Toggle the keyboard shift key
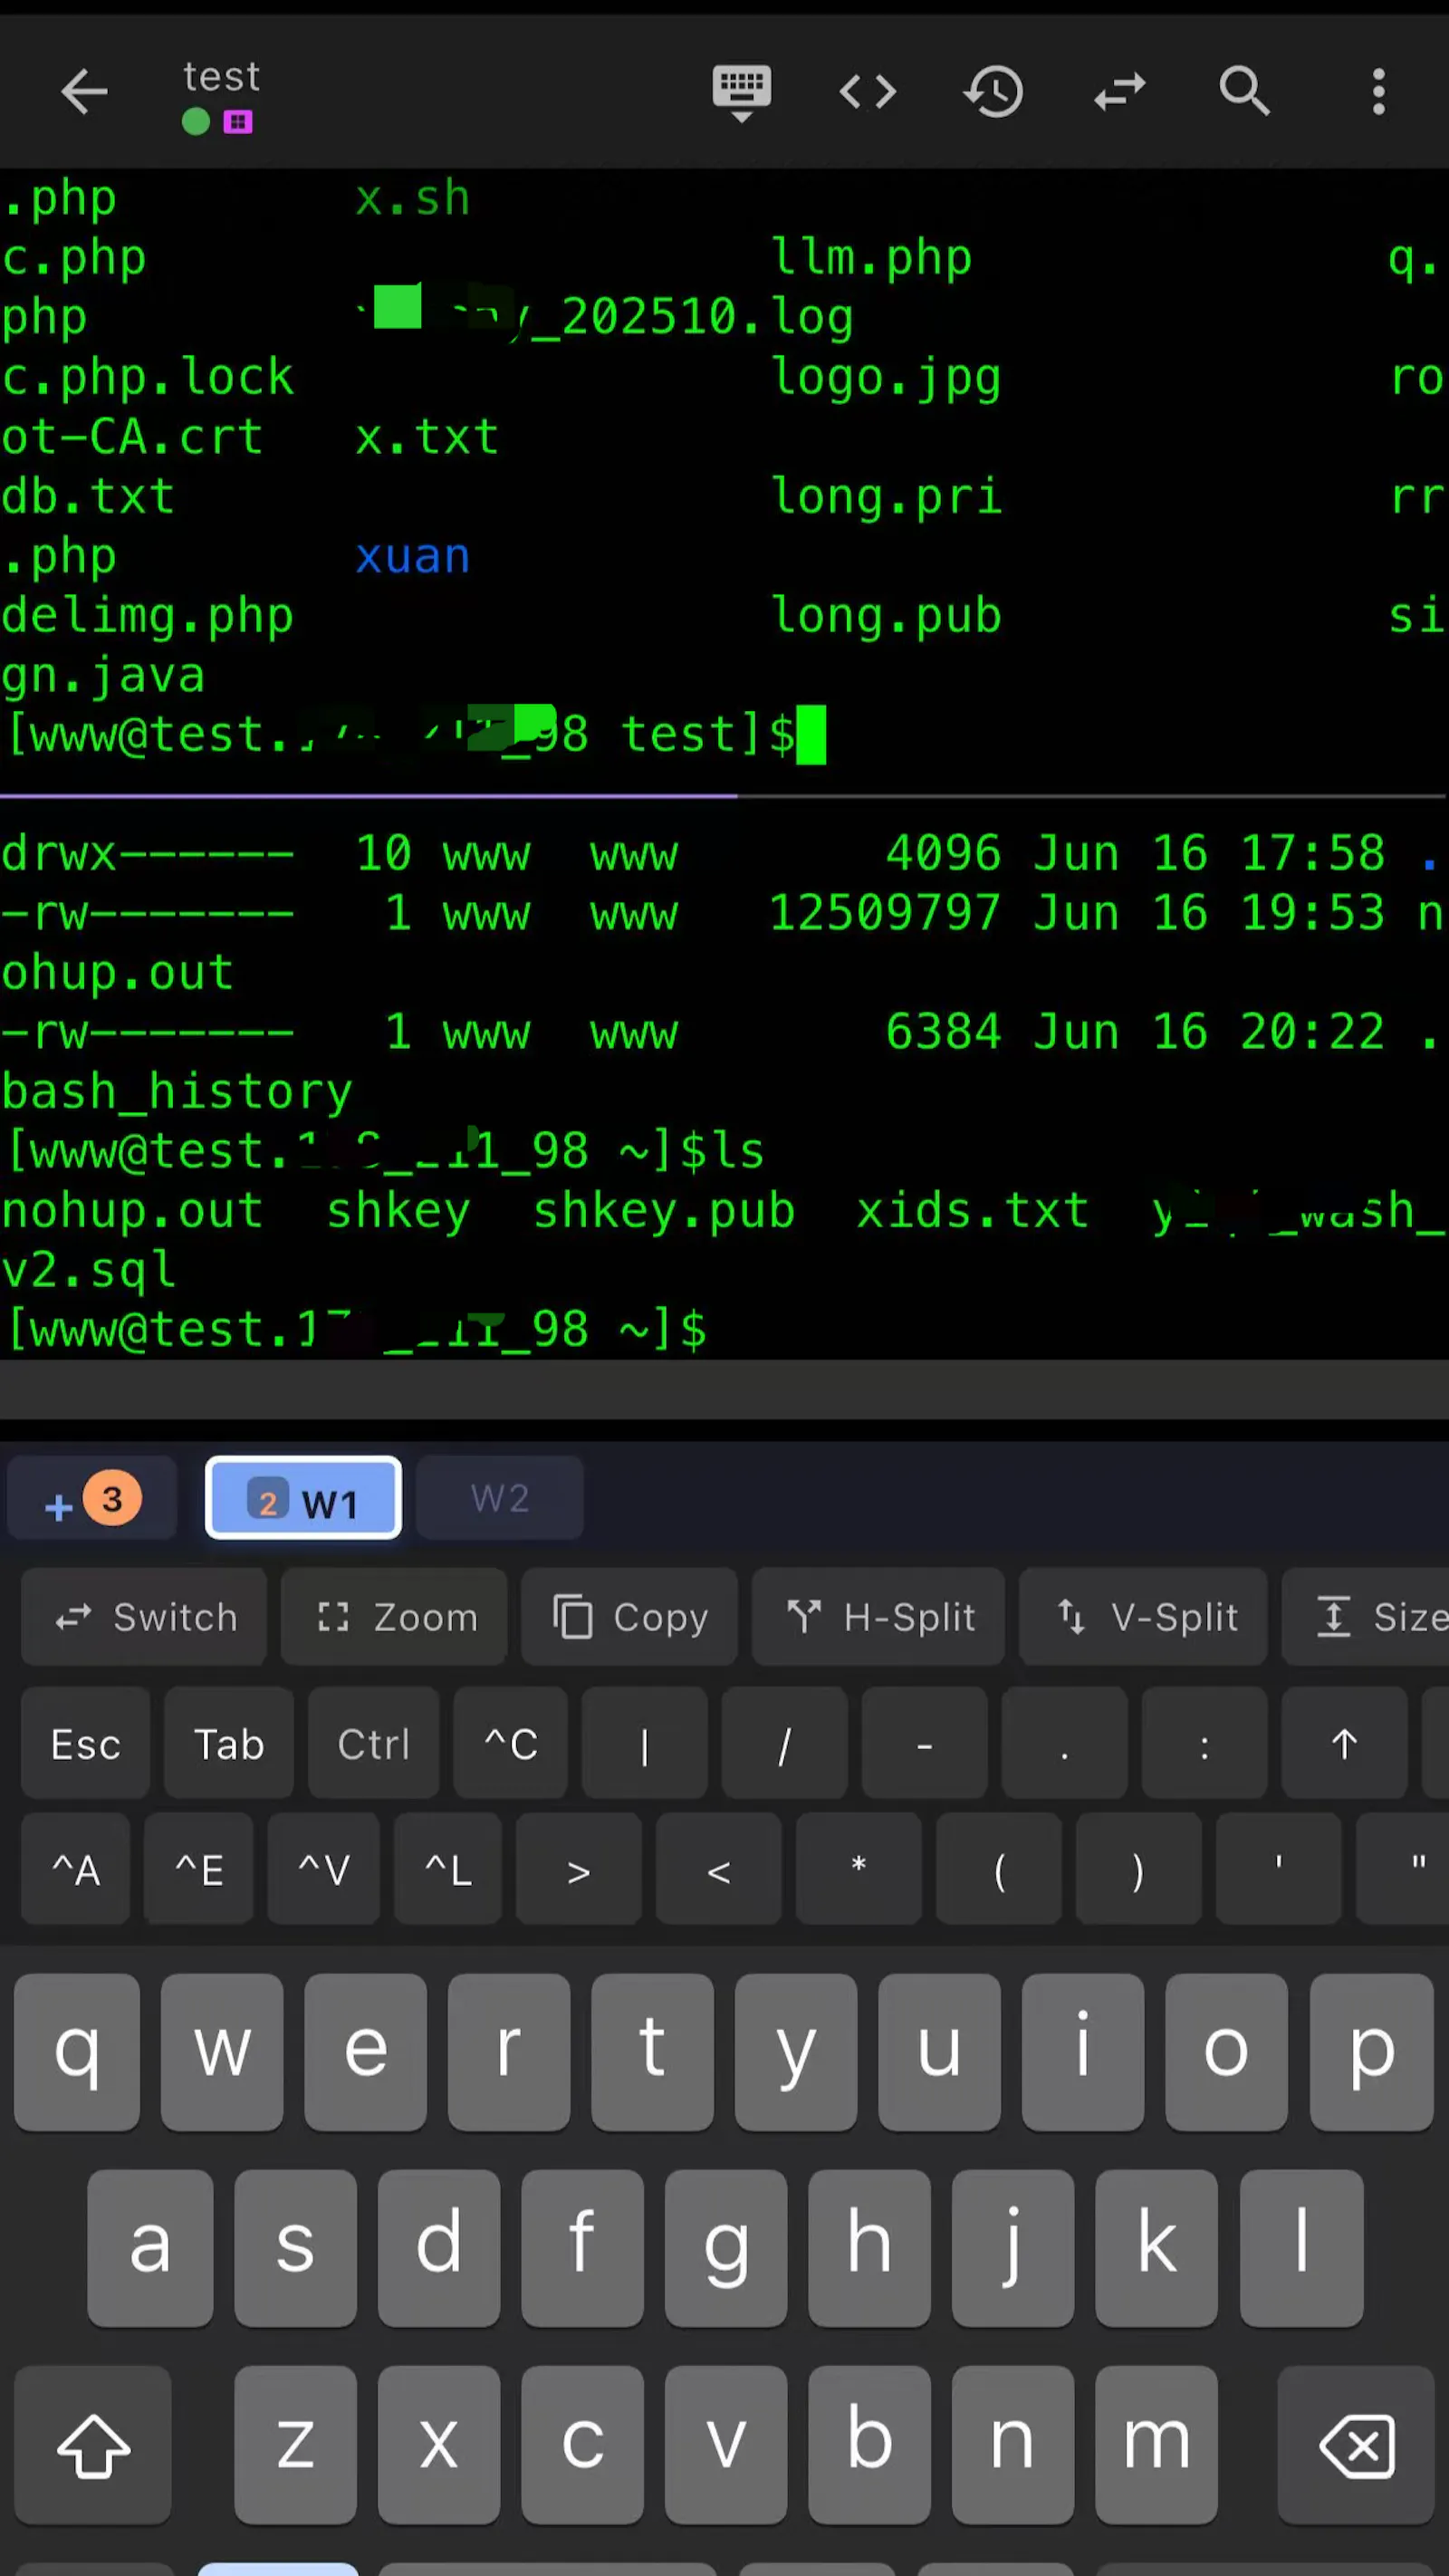Image resolution: width=1449 pixels, height=2576 pixels. (x=93, y=2445)
